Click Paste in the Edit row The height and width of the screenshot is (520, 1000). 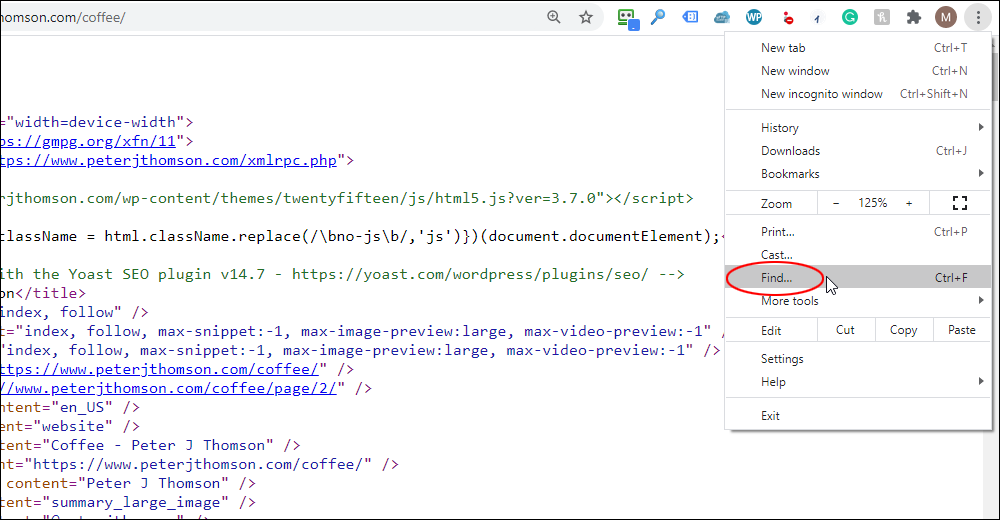(962, 330)
